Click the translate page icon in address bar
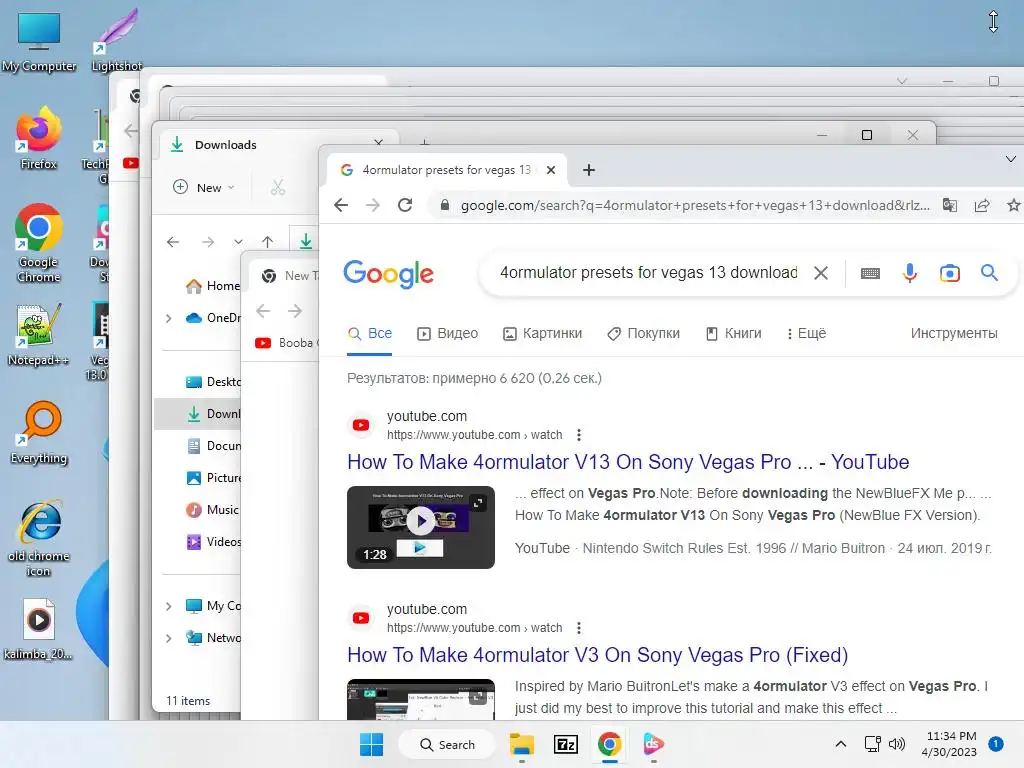The image size is (1024, 768). pyautogui.click(x=950, y=205)
